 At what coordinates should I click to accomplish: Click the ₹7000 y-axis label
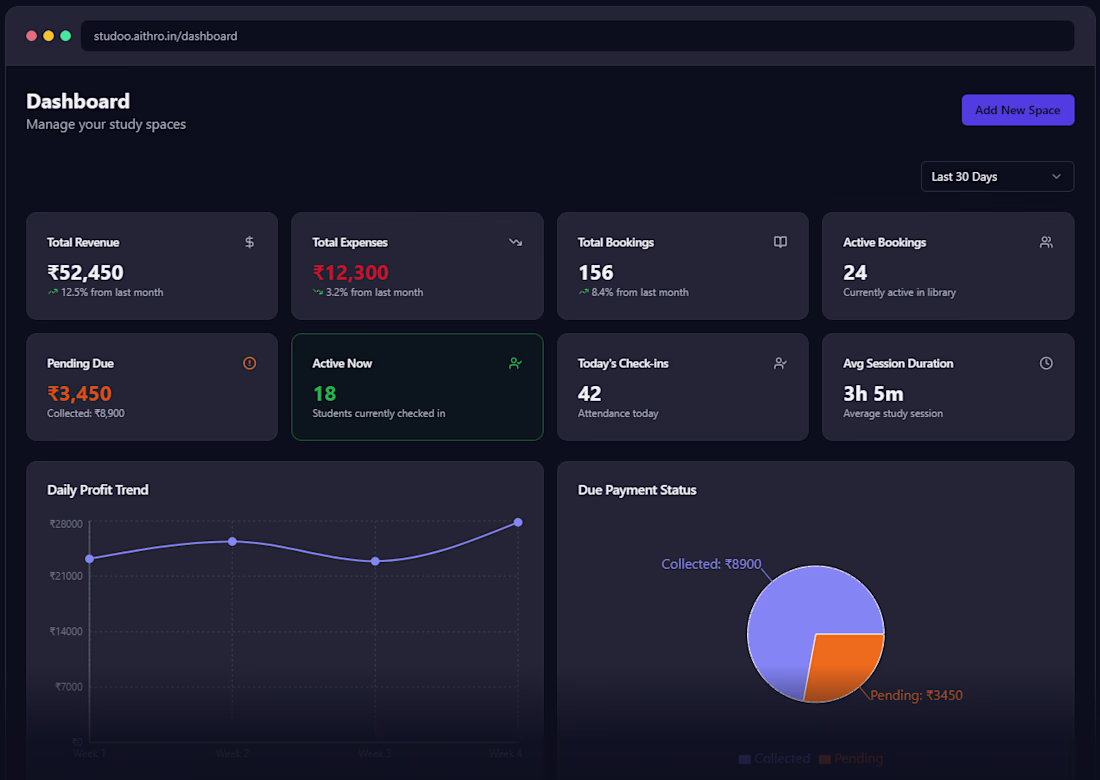point(69,687)
